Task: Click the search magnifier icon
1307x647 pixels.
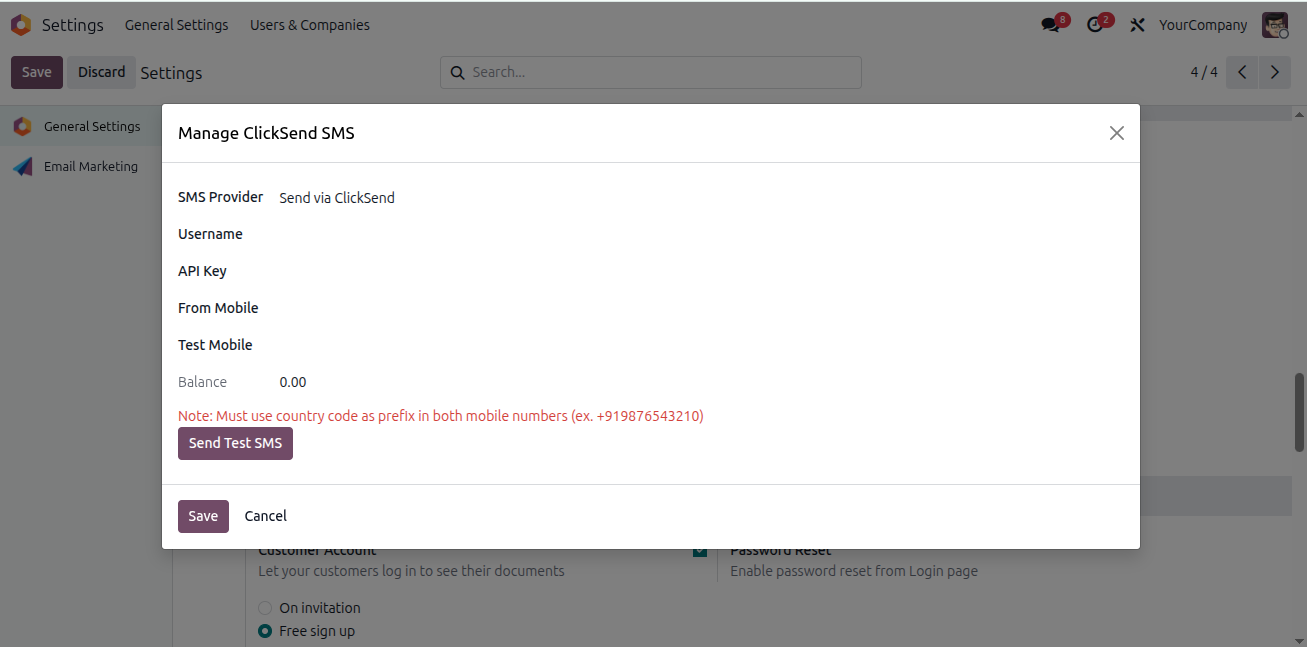Action: point(457,72)
